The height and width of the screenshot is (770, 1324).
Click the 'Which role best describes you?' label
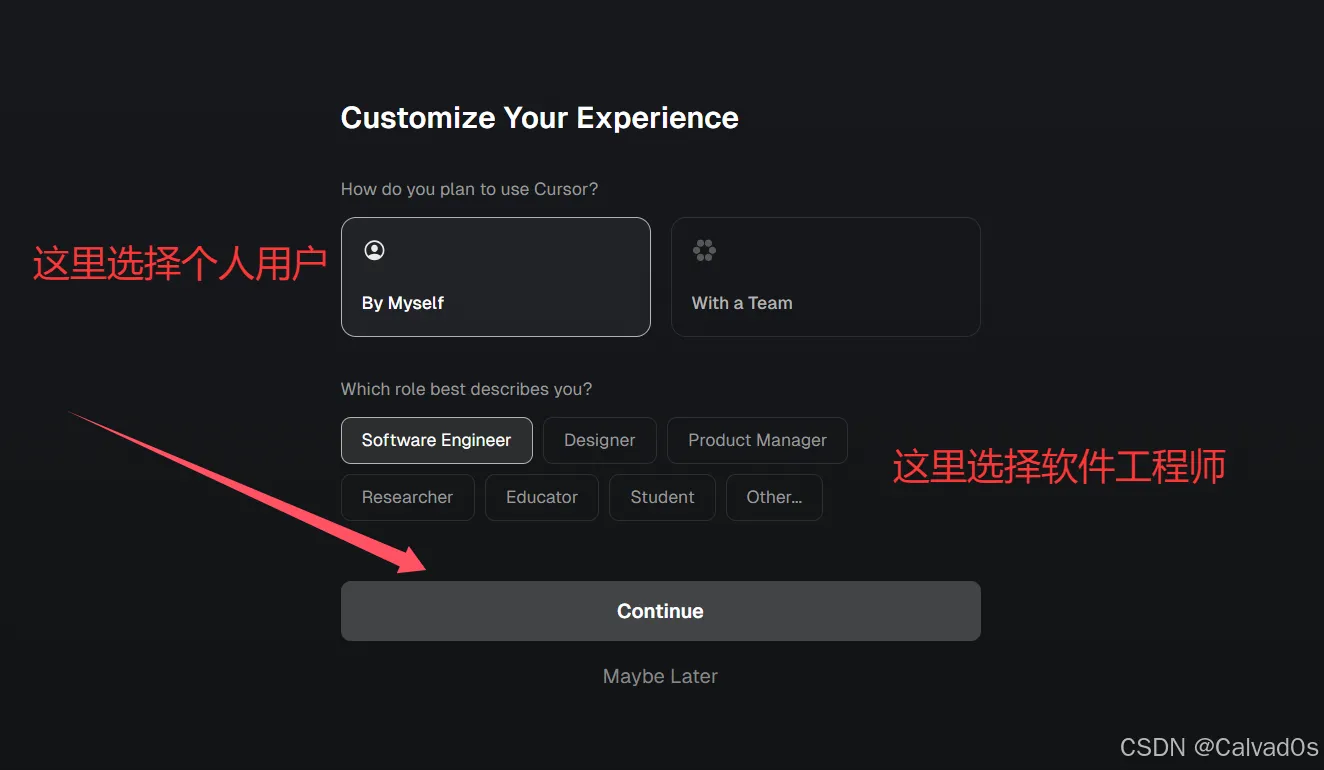coord(467,389)
